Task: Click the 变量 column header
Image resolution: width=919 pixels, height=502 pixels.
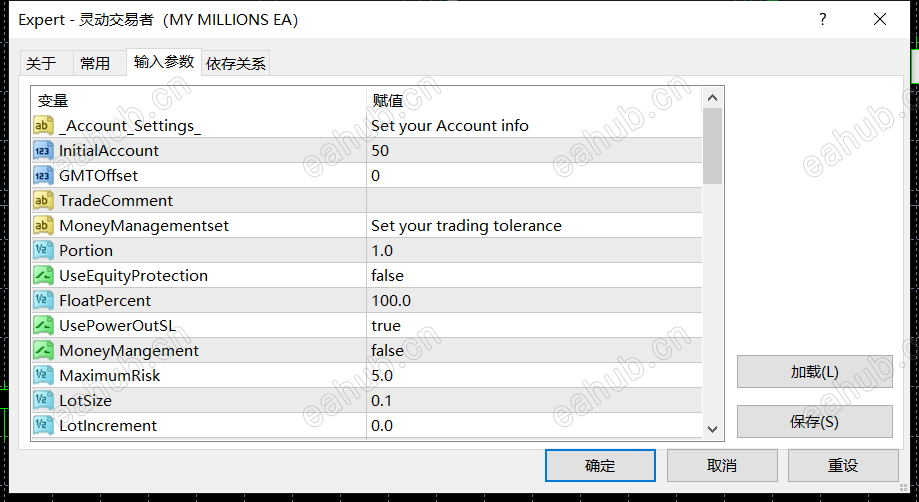Action: click(x=199, y=101)
